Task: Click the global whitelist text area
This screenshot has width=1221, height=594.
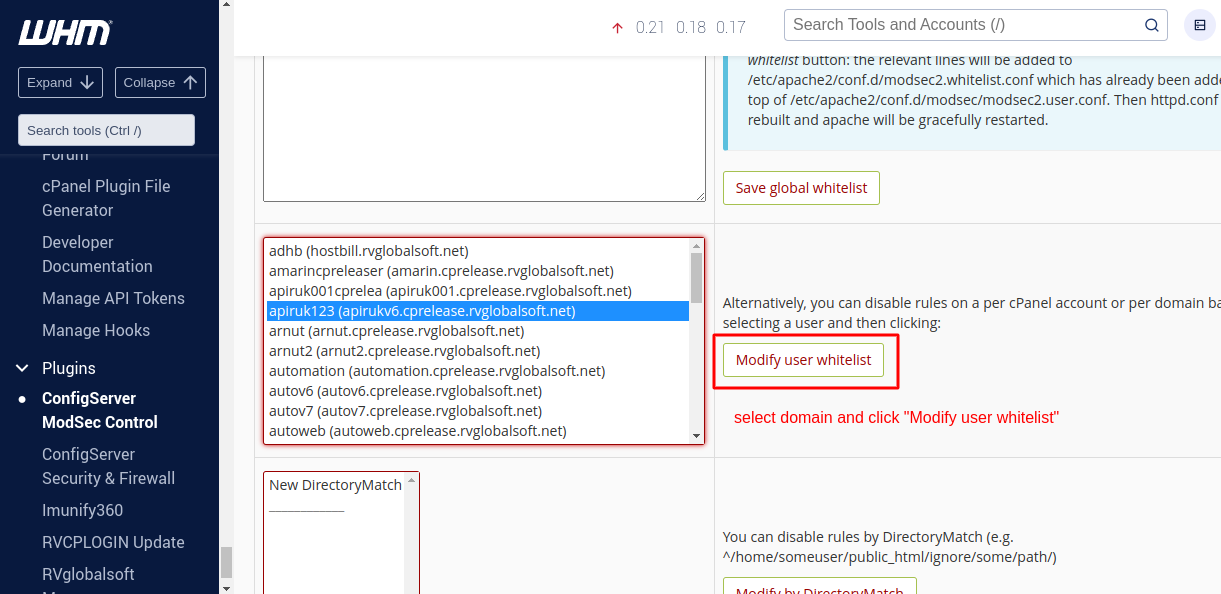Action: [484, 128]
